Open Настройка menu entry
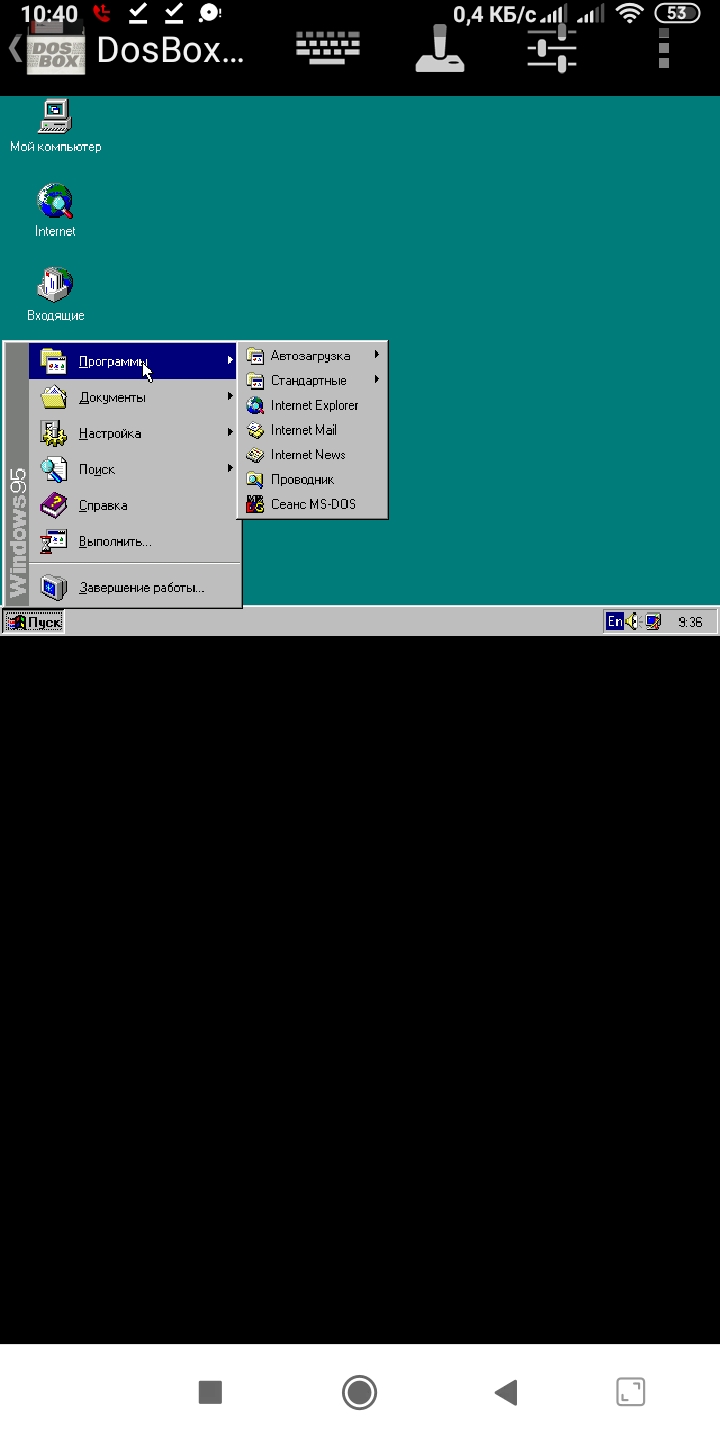 click(x=134, y=433)
